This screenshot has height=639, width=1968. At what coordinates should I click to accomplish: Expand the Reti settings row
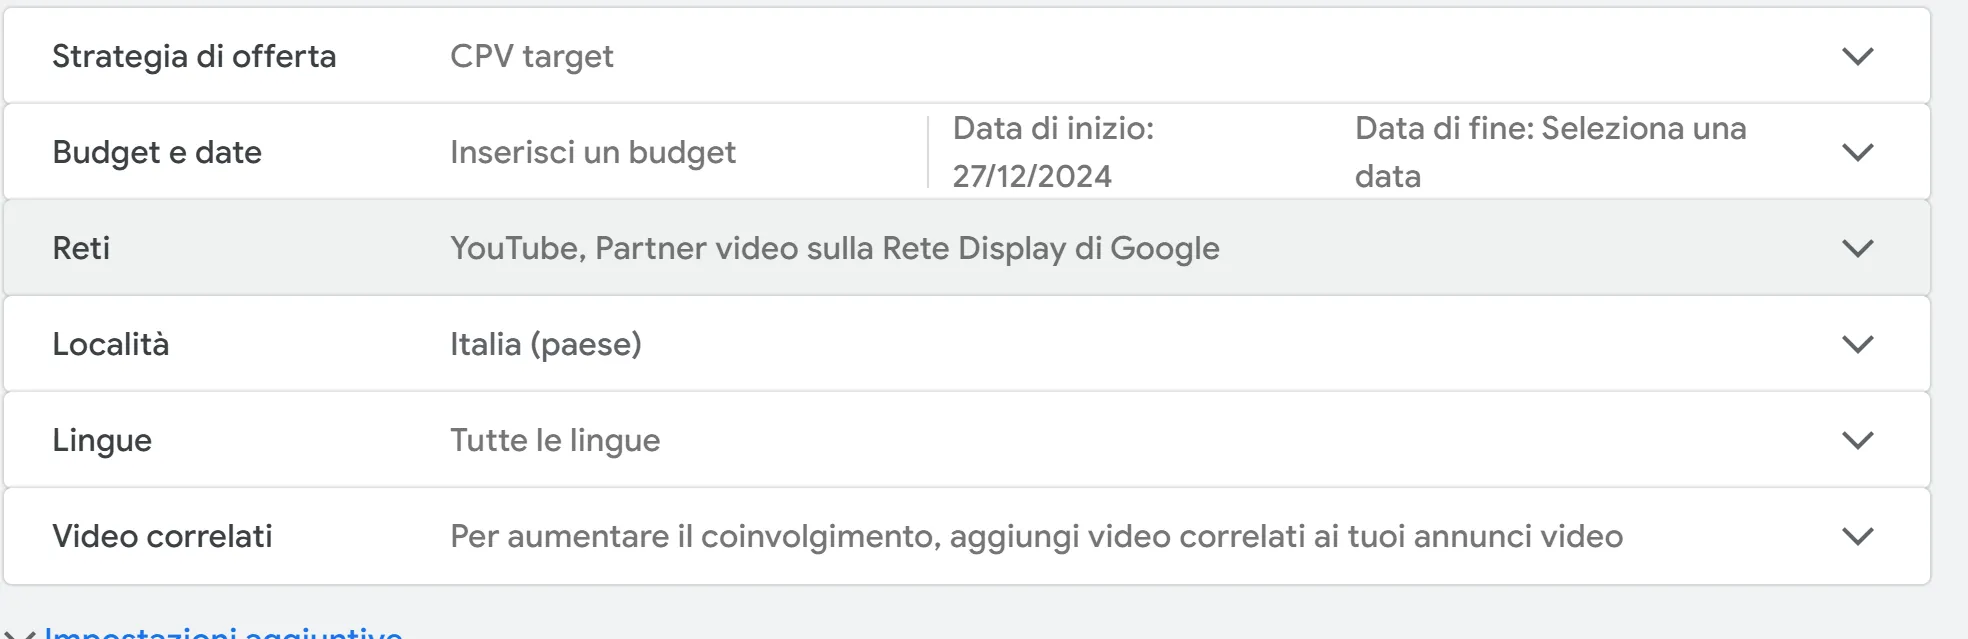pyautogui.click(x=1858, y=248)
